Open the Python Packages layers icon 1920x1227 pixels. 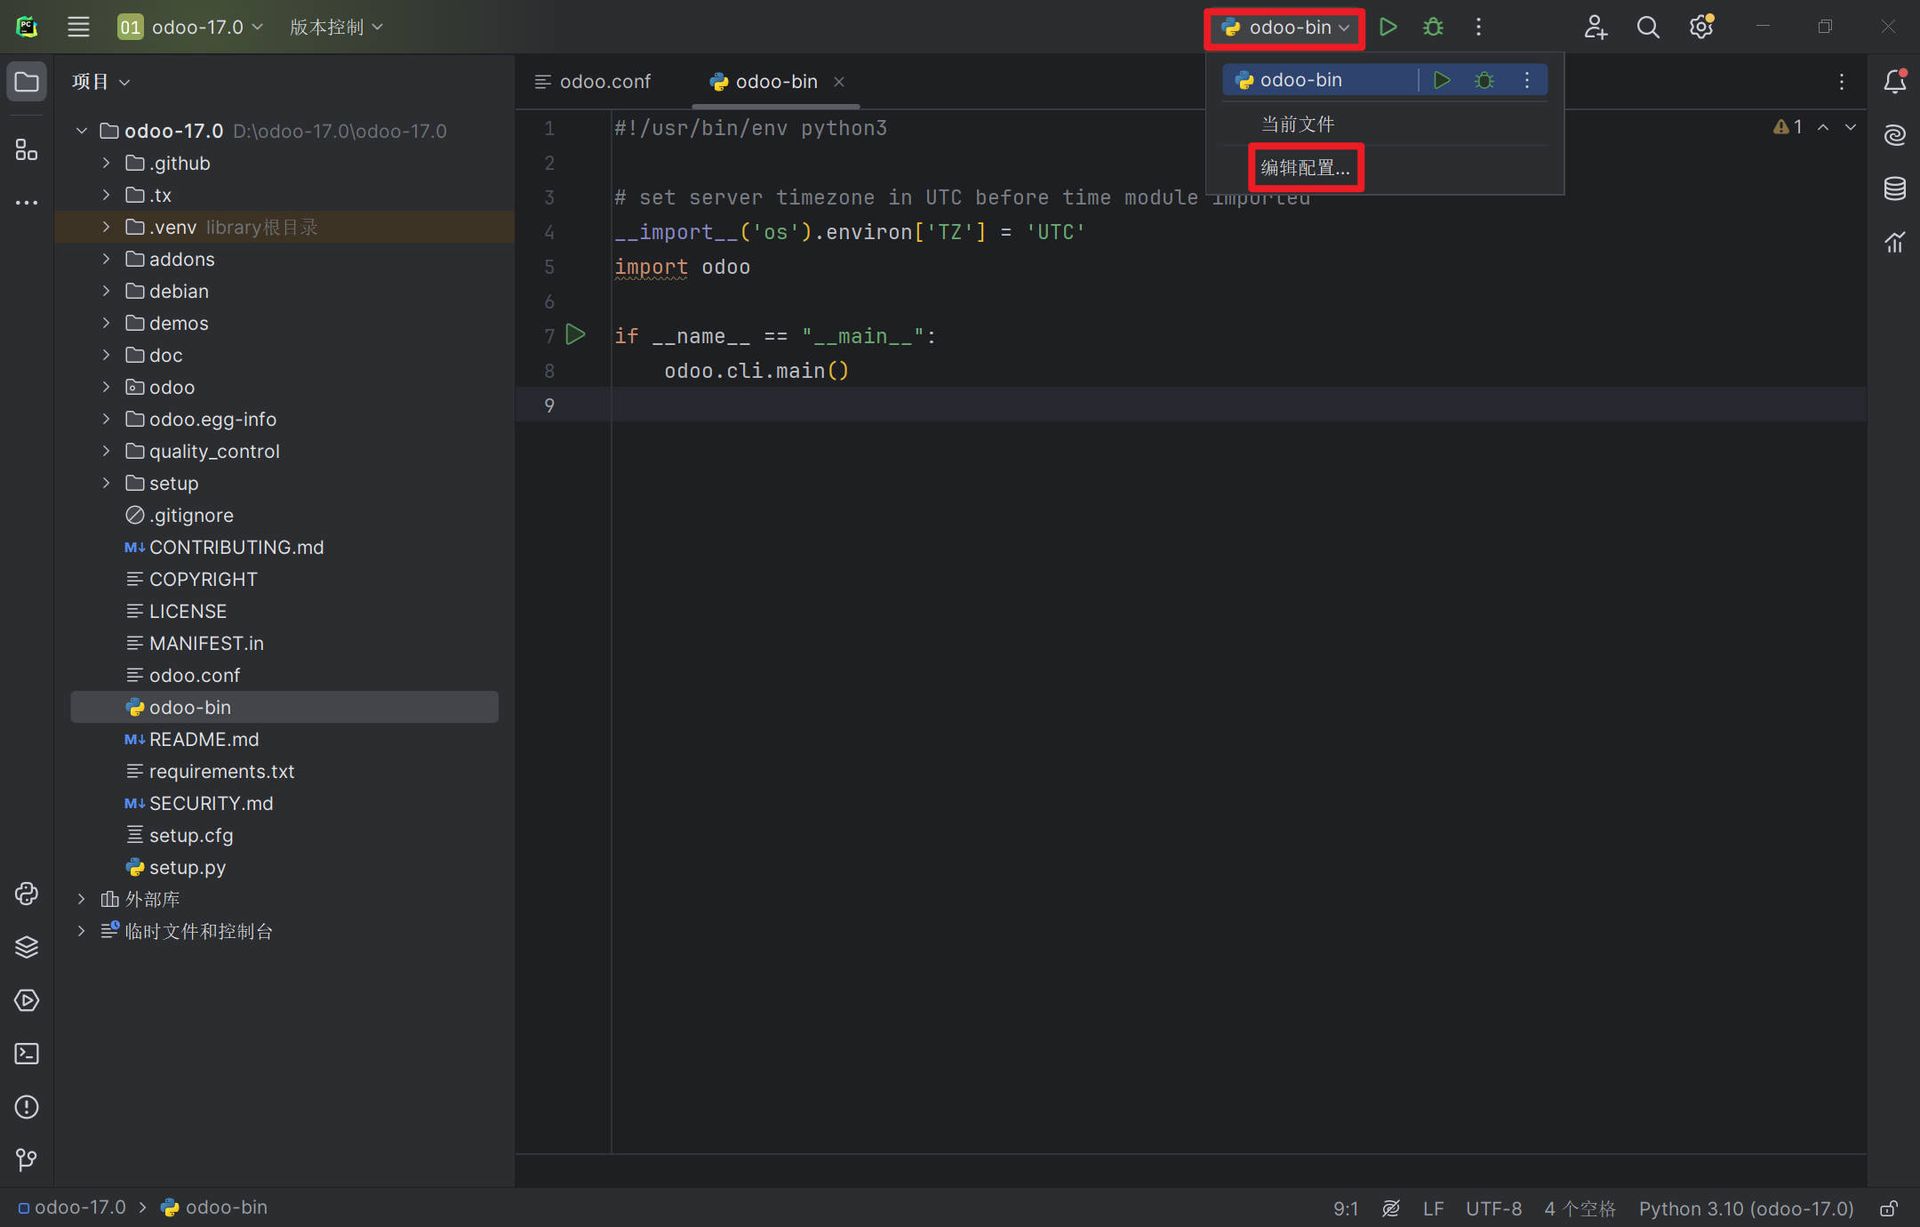click(27, 946)
